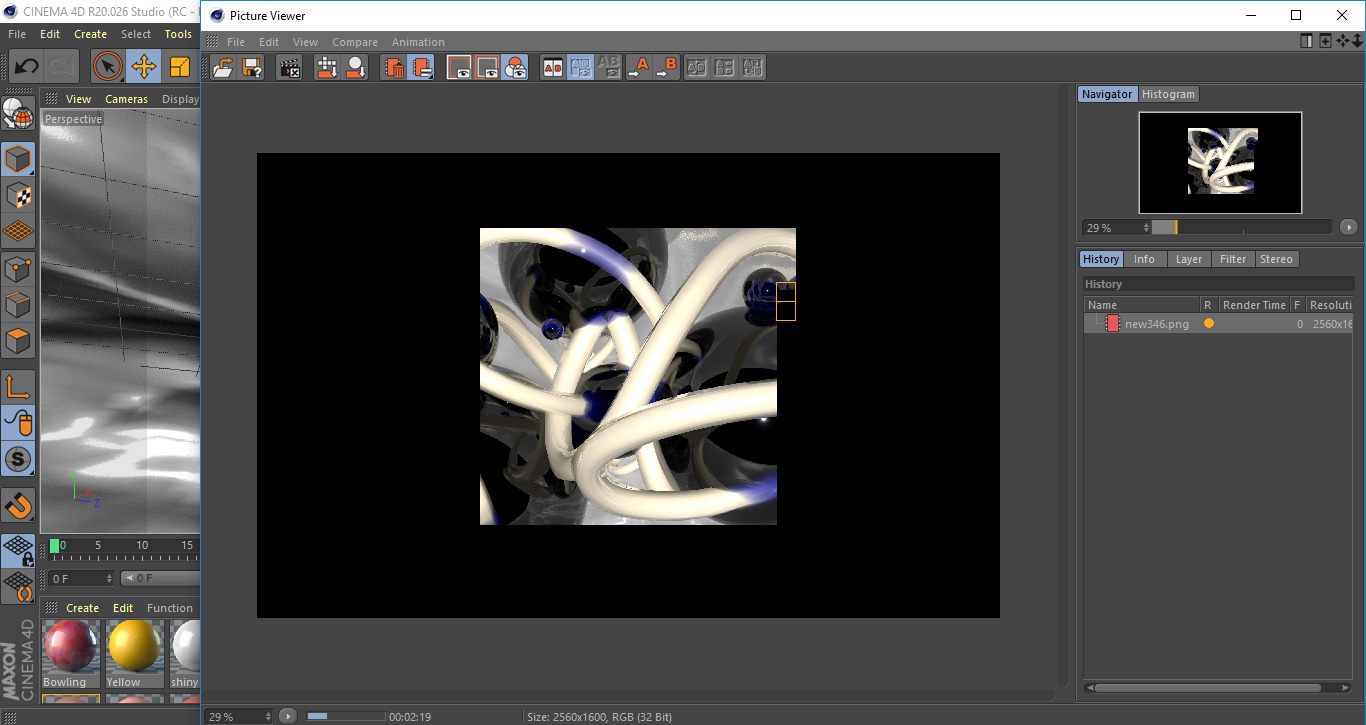Click render progress bar at bottom

[346, 716]
